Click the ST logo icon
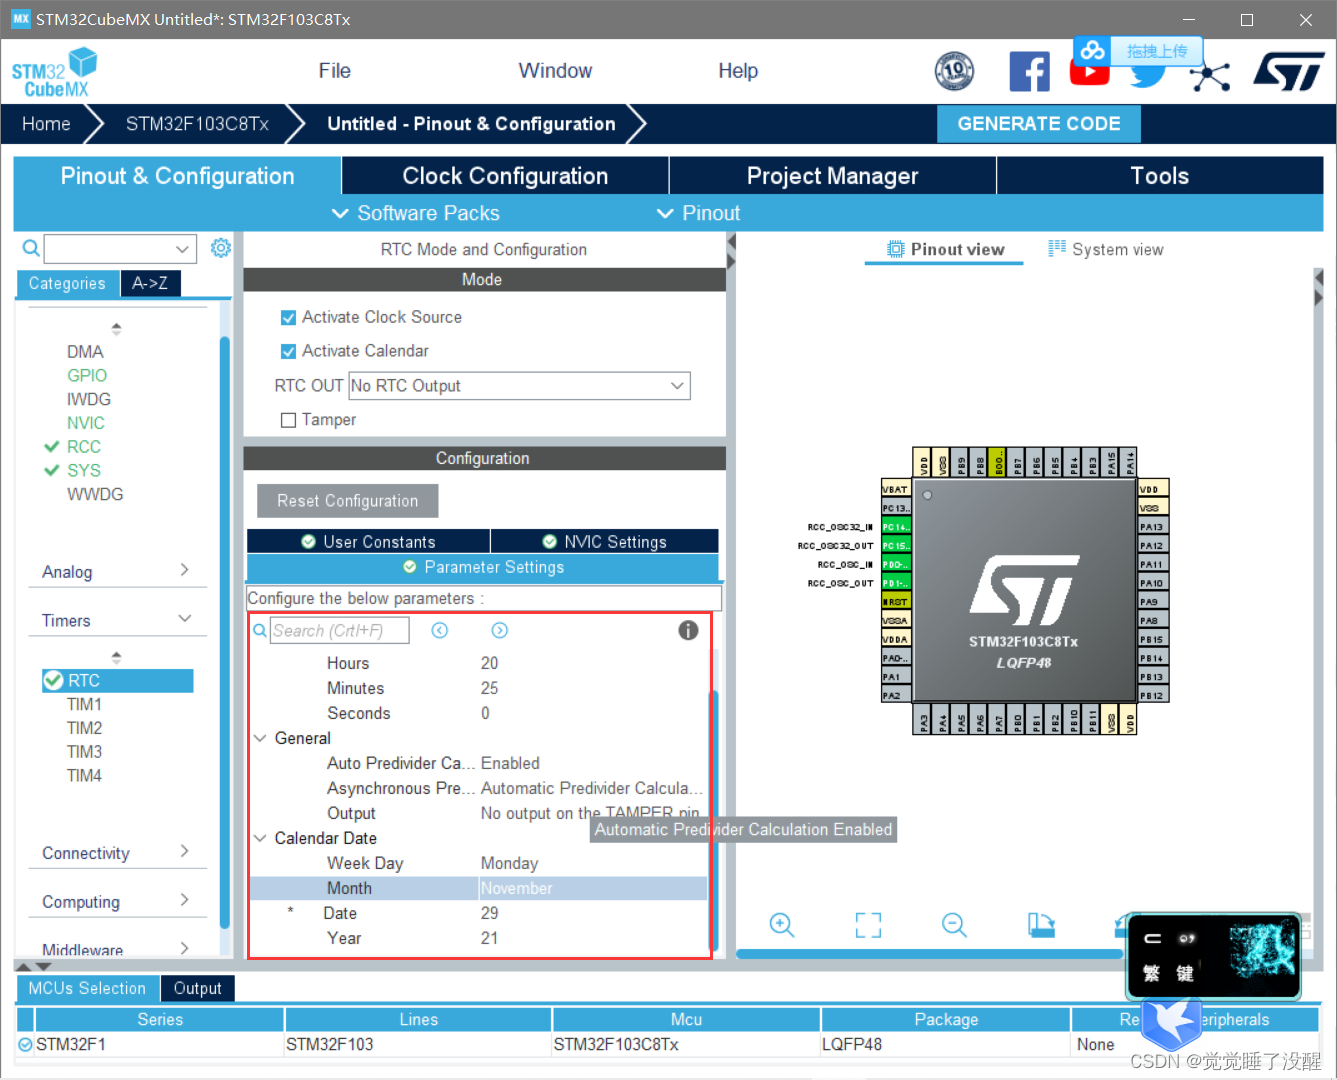Viewport: 1337px width, 1080px height. (1289, 72)
